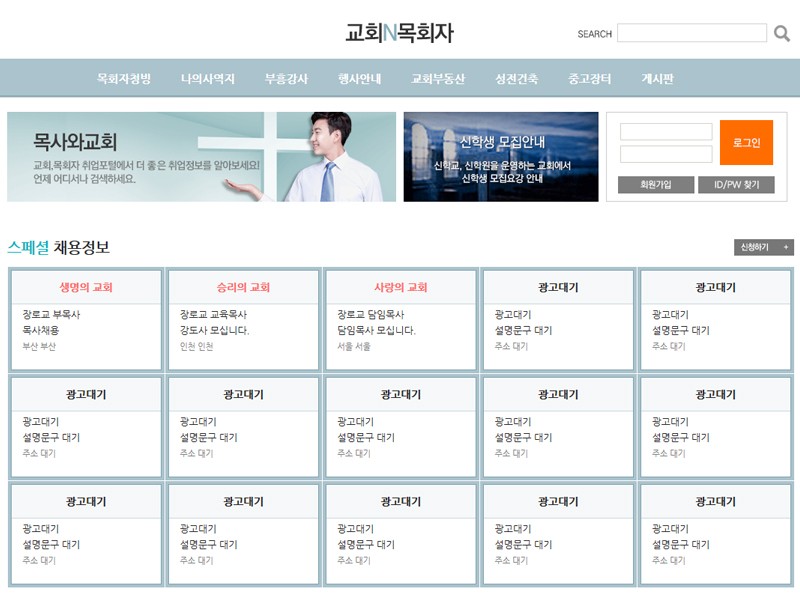Click the 담임목사 모십니다. text
Screen dimensions: 800x600
377,330
